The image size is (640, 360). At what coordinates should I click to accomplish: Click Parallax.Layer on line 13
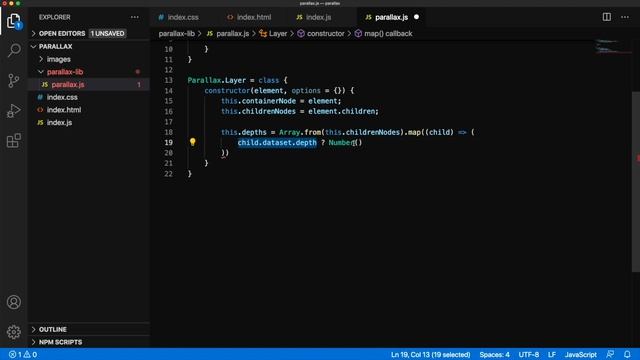[216, 80]
